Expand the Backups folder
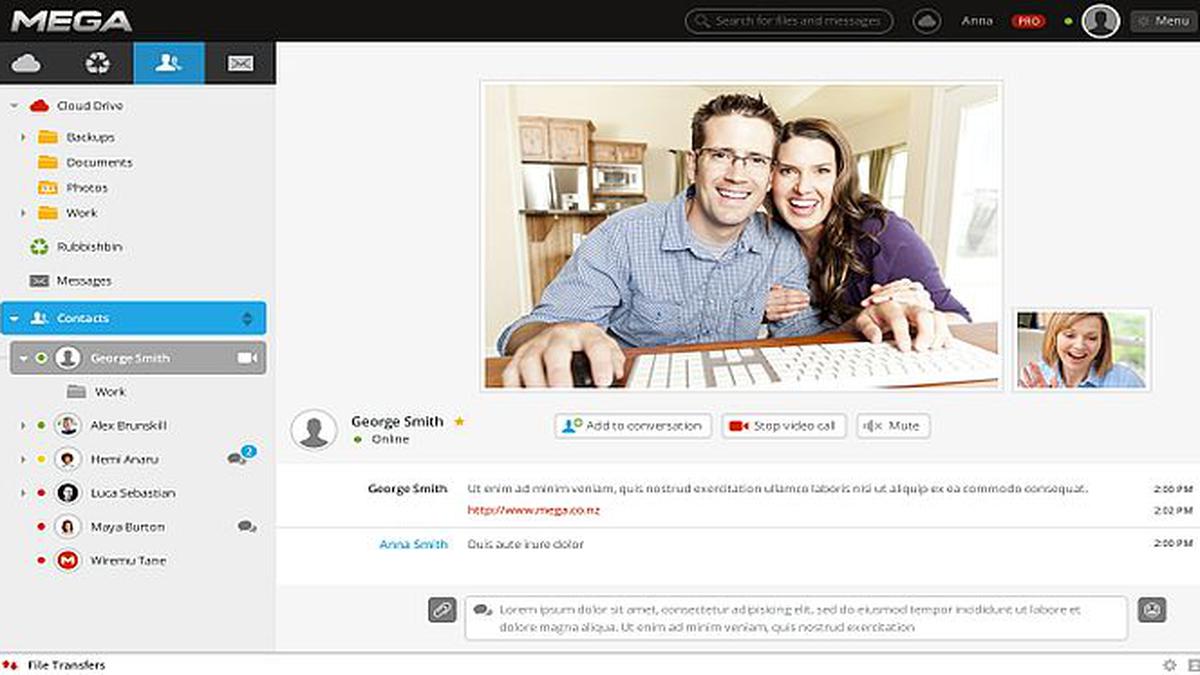 (22, 137)
